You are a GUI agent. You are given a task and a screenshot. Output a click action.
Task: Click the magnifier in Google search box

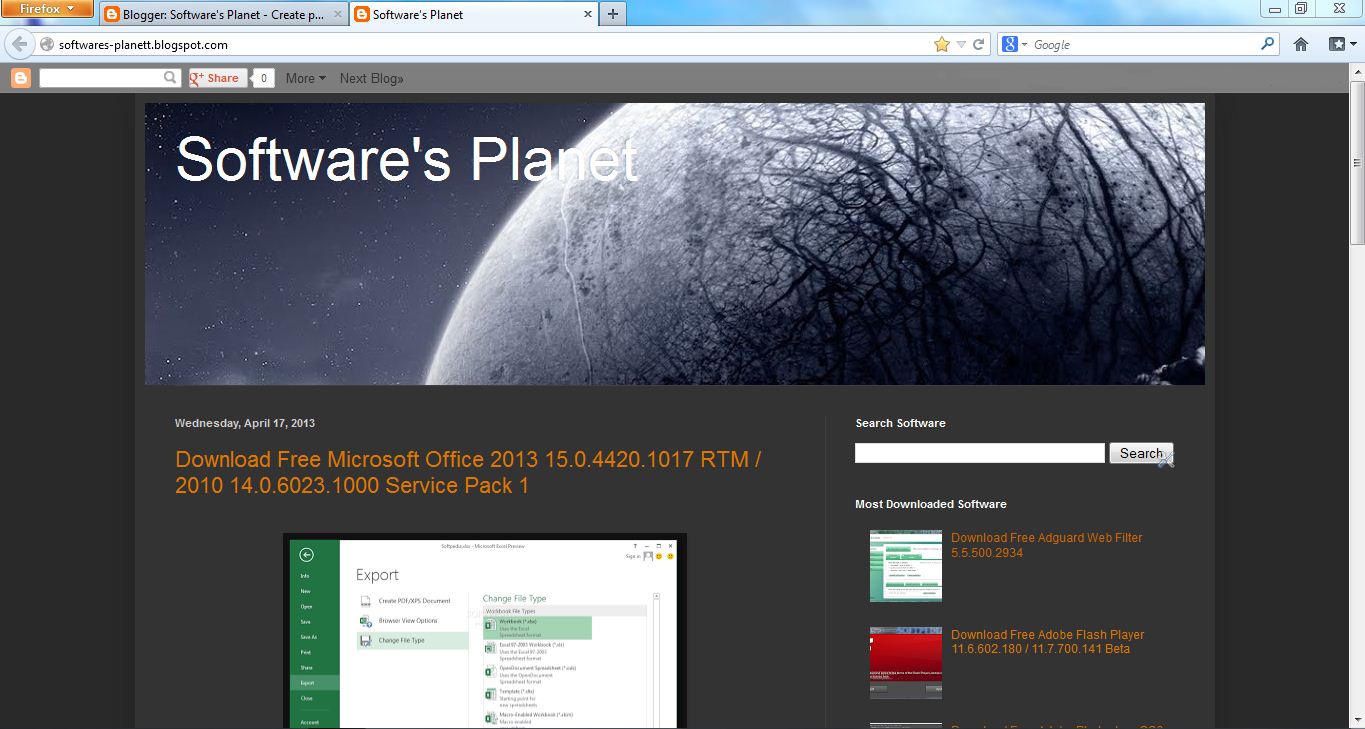(1268, 44)
